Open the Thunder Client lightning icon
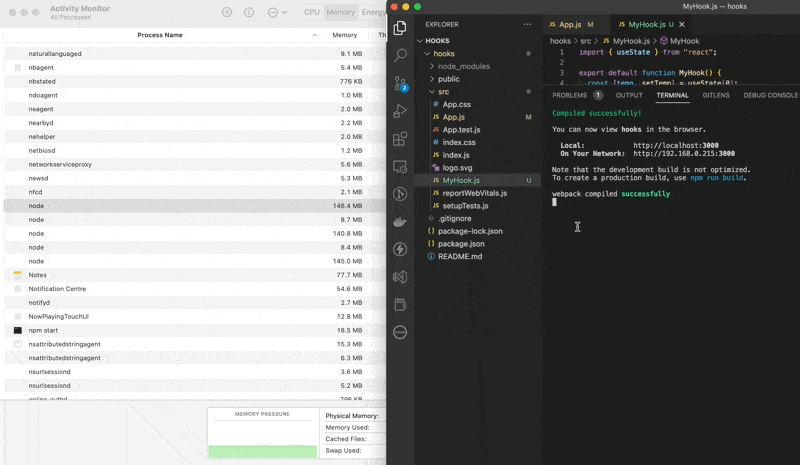 (x=400, y=249)
